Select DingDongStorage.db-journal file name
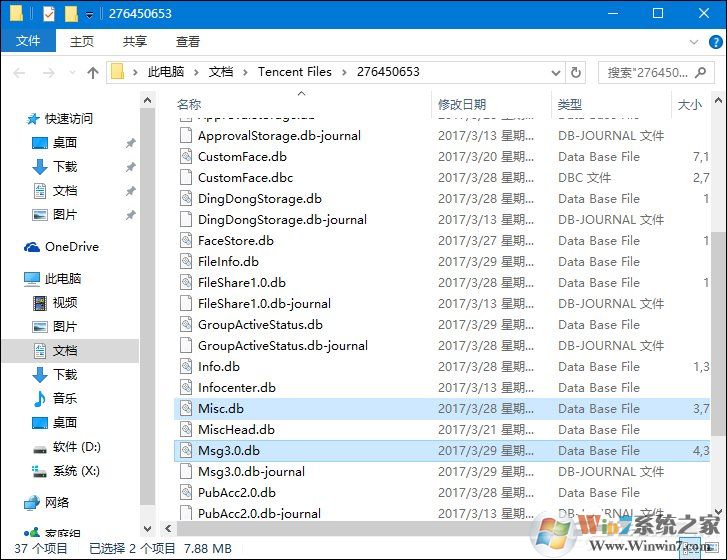 click(x=282, y=219)
